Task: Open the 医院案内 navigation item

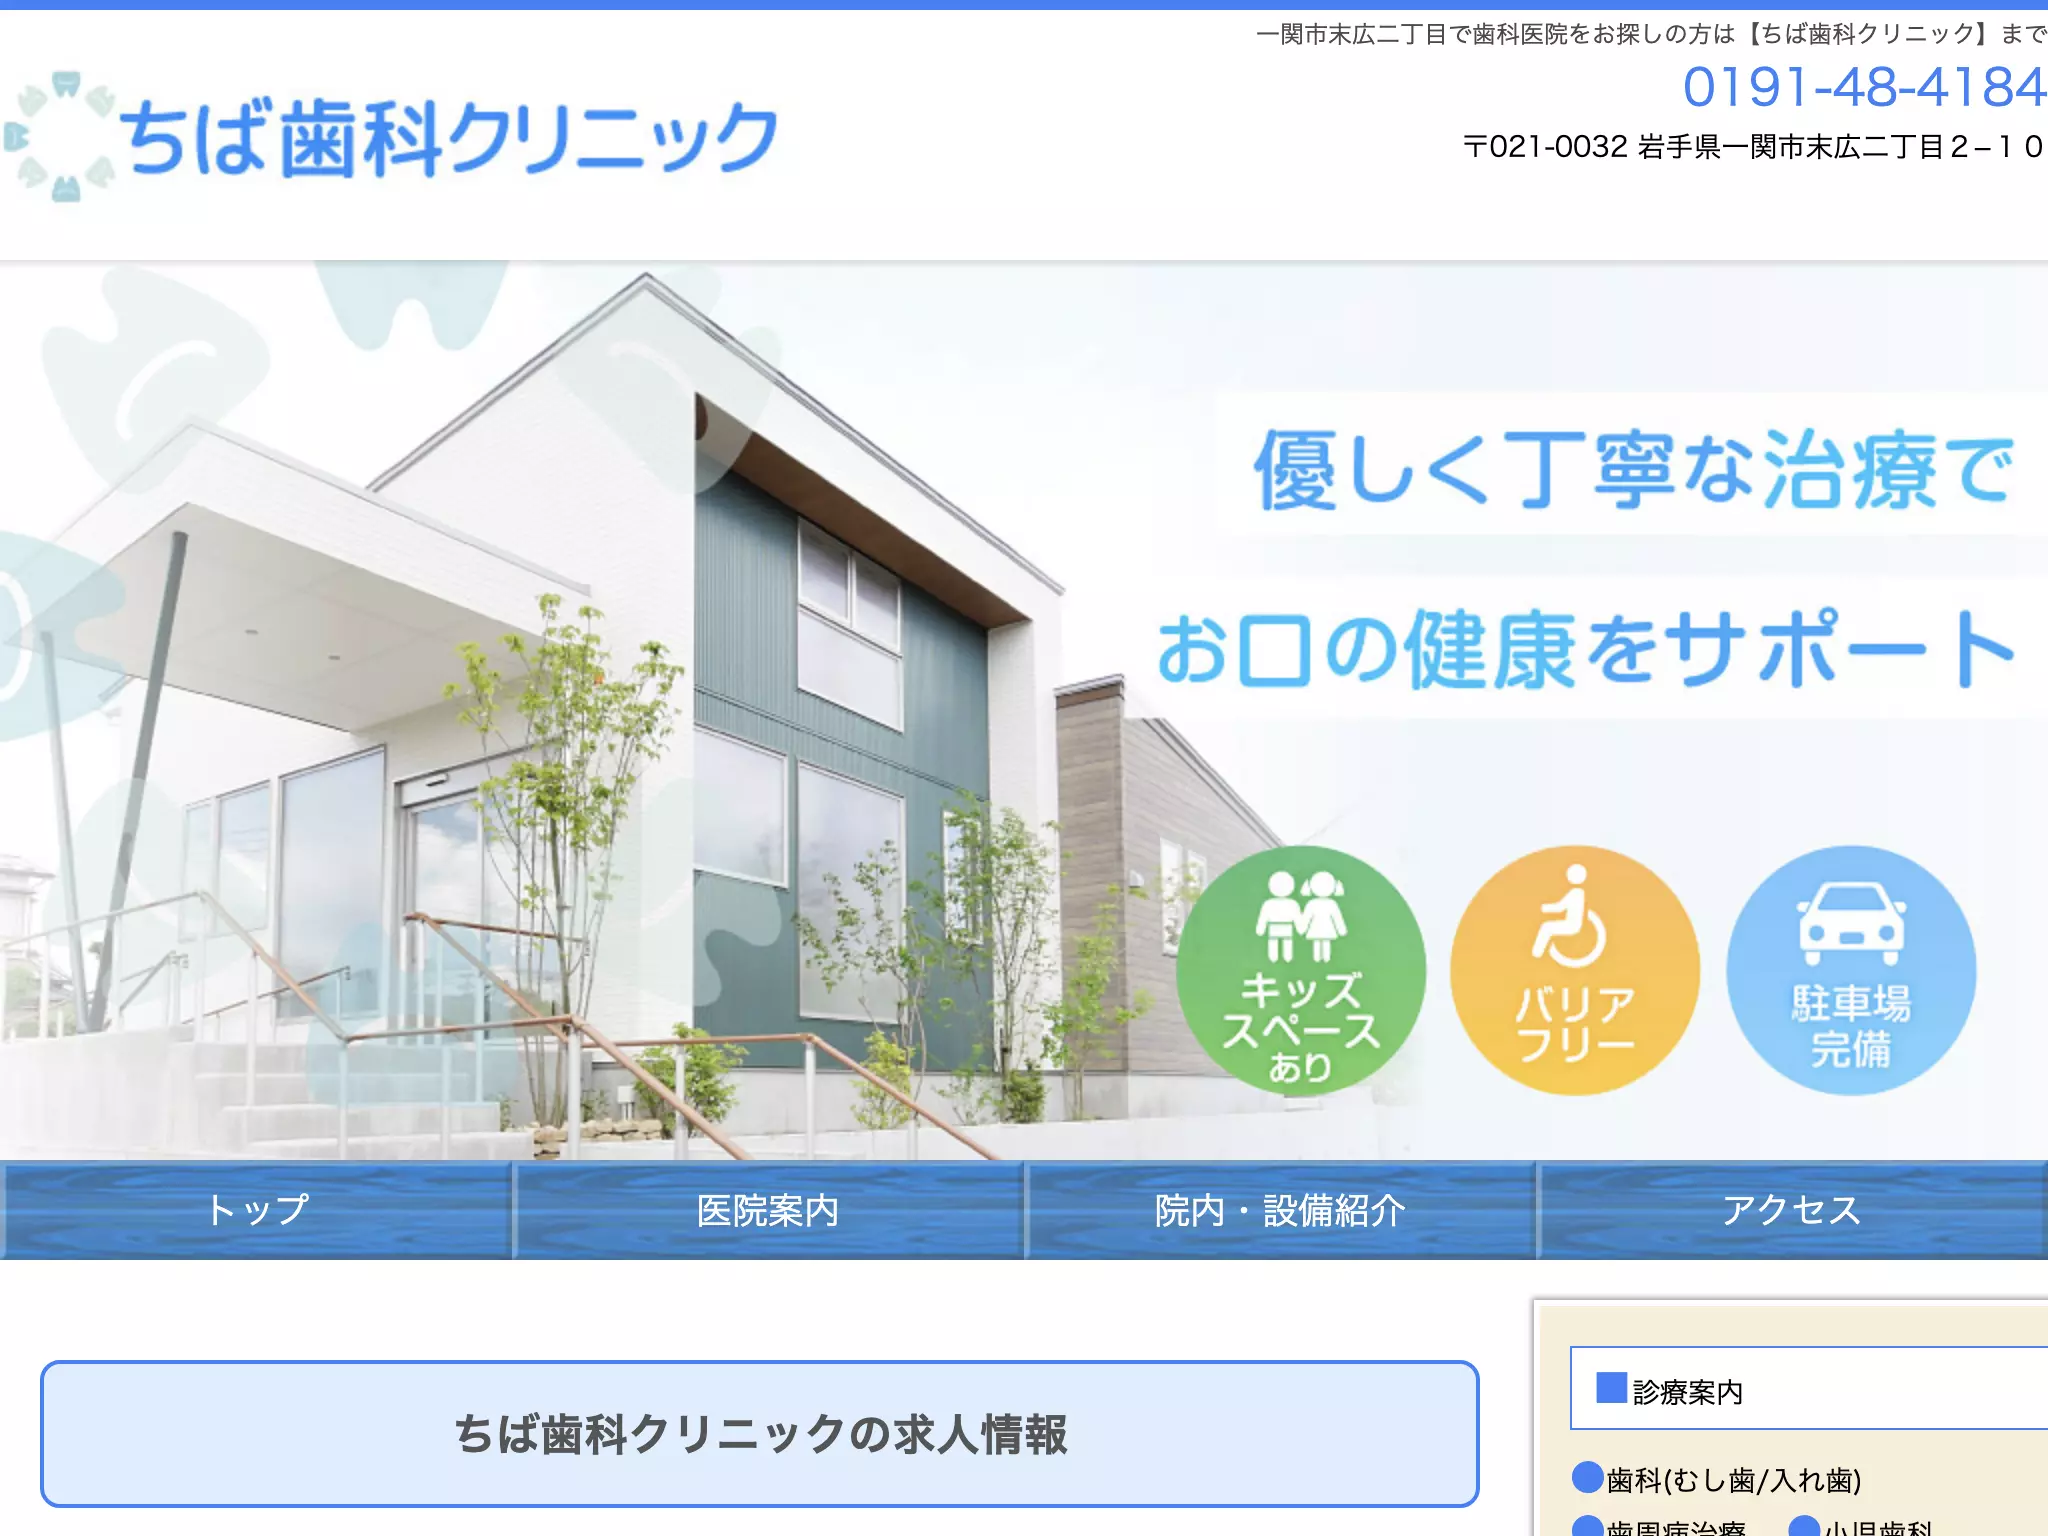Action: point(768,1210)
